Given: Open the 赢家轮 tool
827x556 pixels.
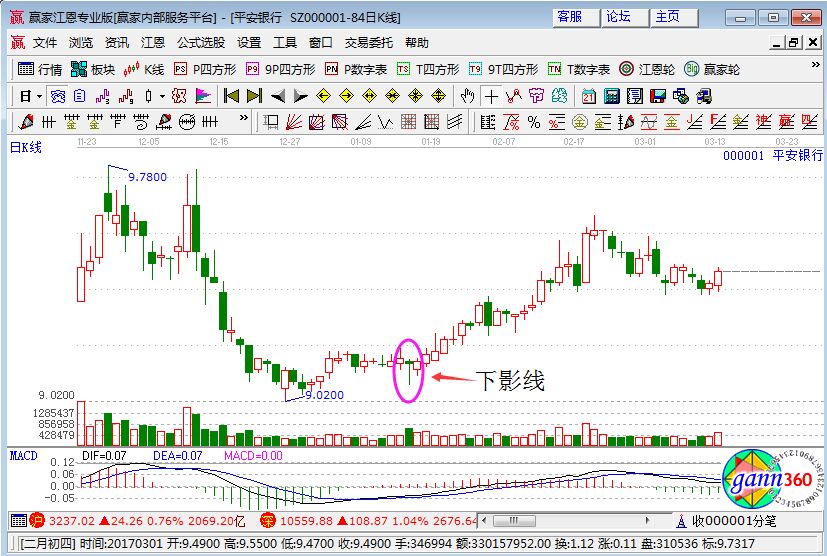Looking at the screenshot, I should point(712,69).
